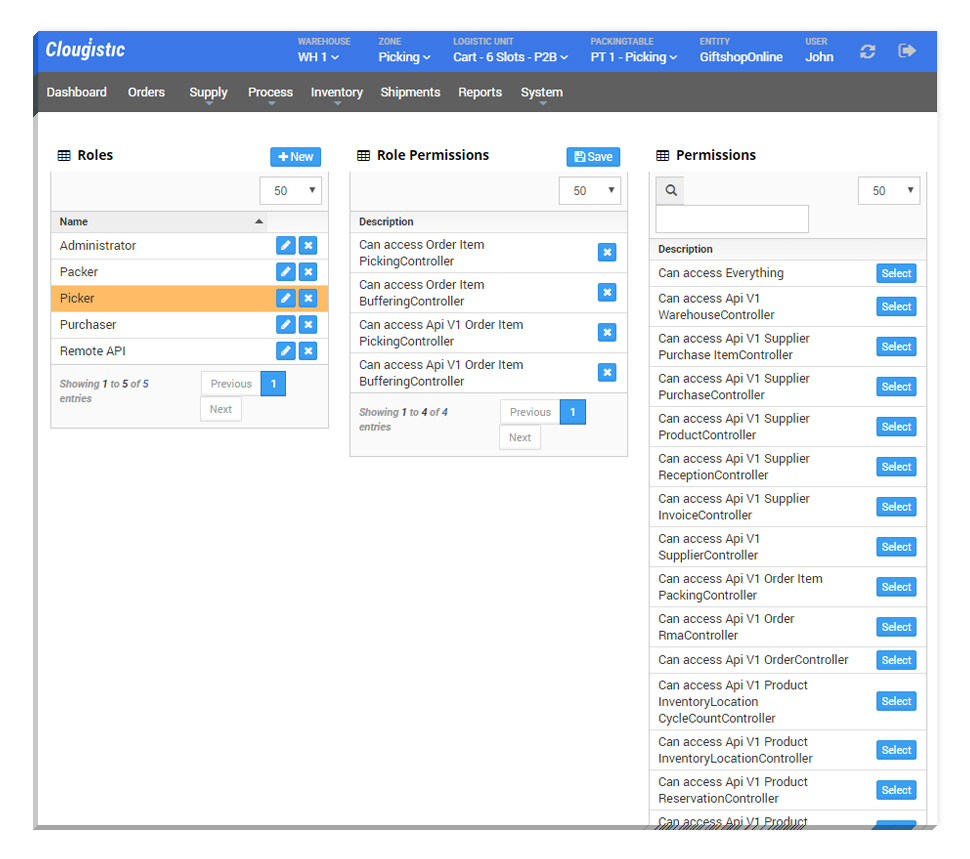Select Api V1 OrderController permission
This screenshot has height=859, width=970.
896,660
